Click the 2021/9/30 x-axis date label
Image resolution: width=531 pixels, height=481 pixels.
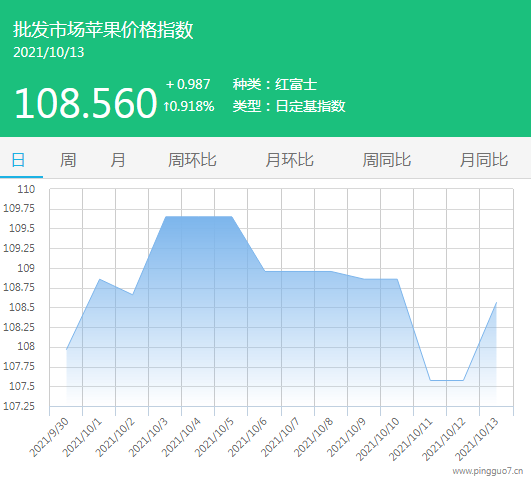point(49,438)
